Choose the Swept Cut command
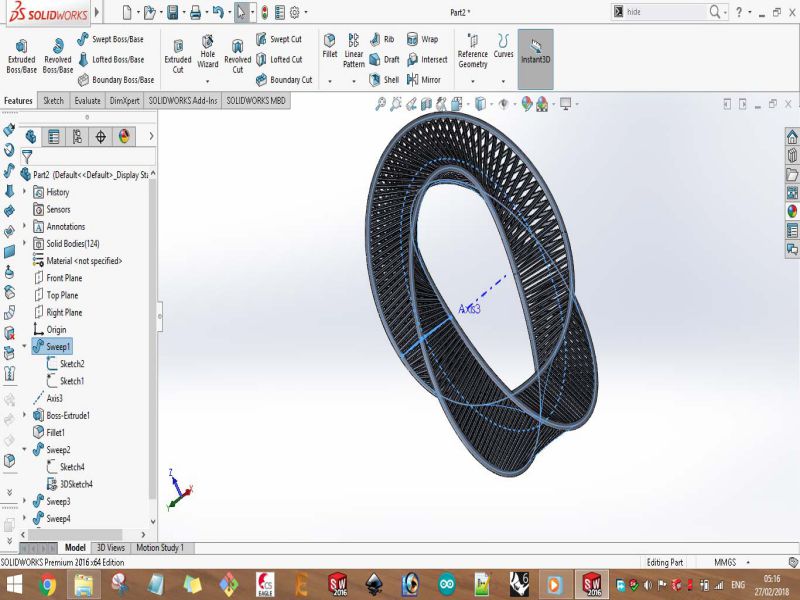 pyautogui.click(x=279, y=39)
